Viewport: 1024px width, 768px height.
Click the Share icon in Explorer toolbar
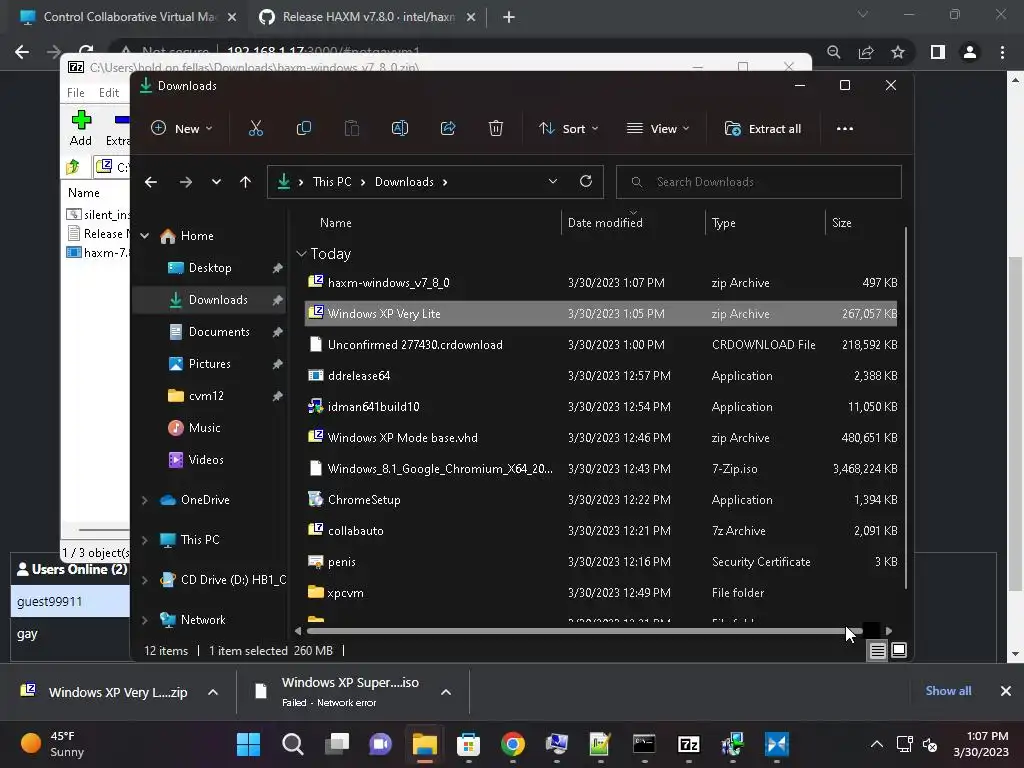(448, 129)
